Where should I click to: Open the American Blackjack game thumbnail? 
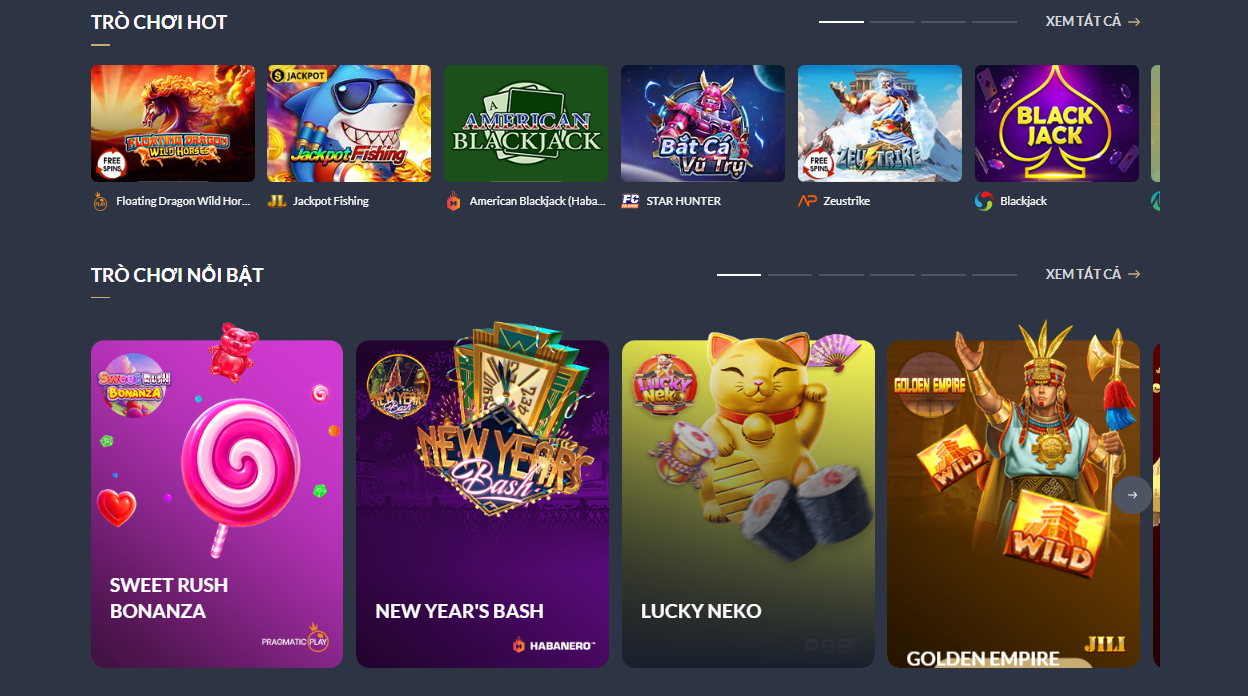(x=526, y=124)
